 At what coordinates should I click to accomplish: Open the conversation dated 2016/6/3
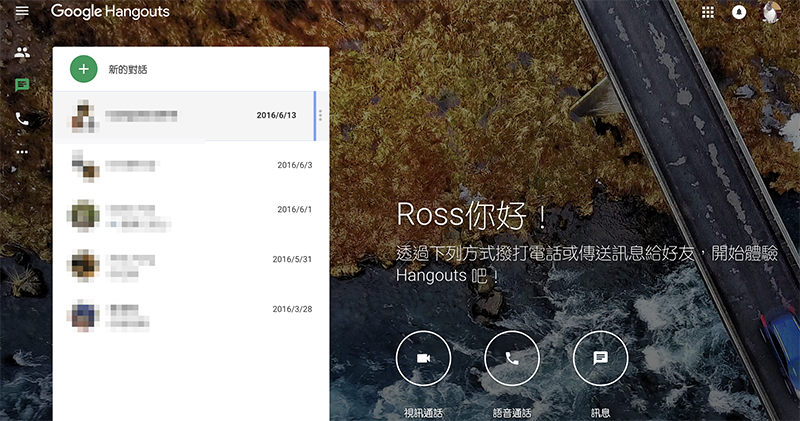coord(191,165)
